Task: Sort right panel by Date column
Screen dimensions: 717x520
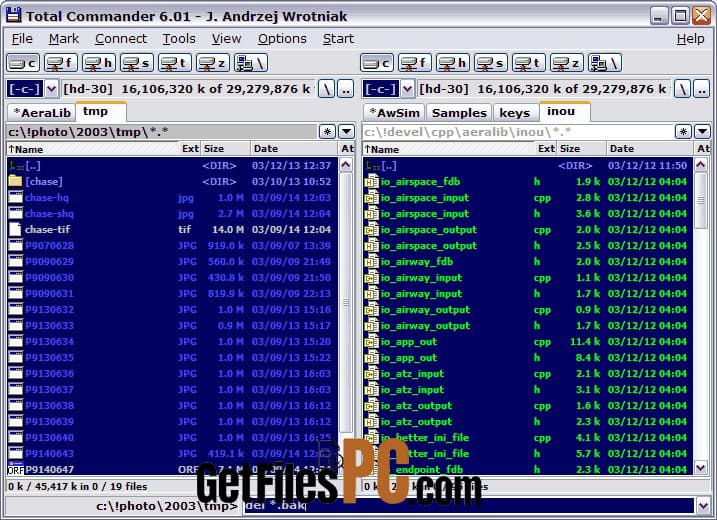Action: click(x=650, y=149)
